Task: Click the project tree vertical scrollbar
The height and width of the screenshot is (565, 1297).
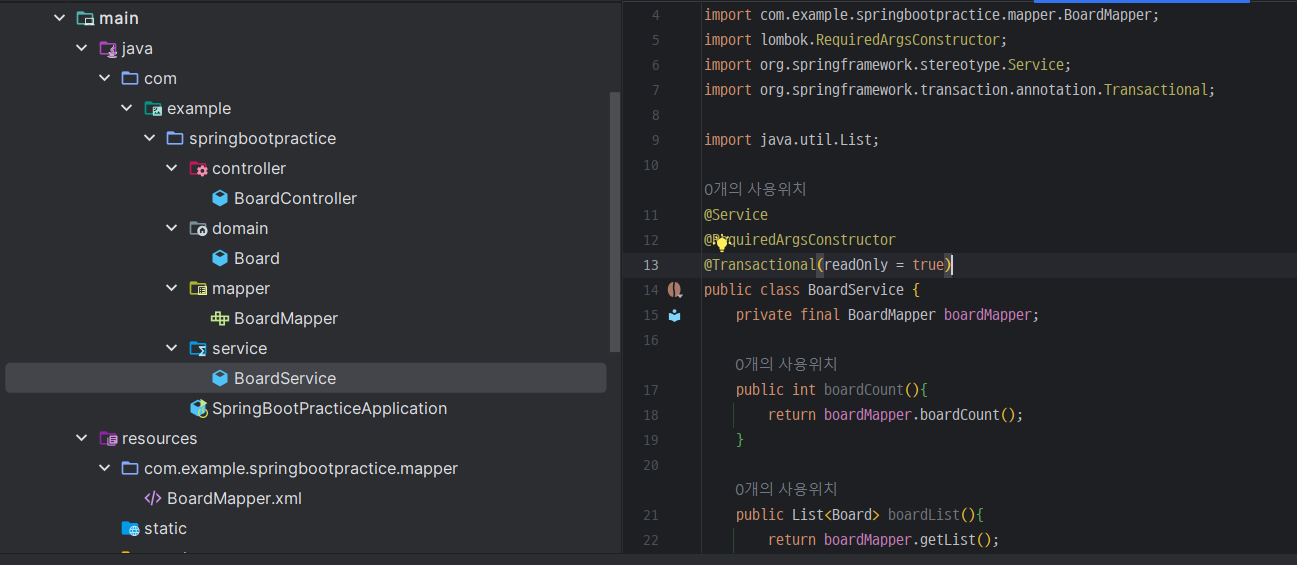Action: pyautogui.click(x=615, y=222)
